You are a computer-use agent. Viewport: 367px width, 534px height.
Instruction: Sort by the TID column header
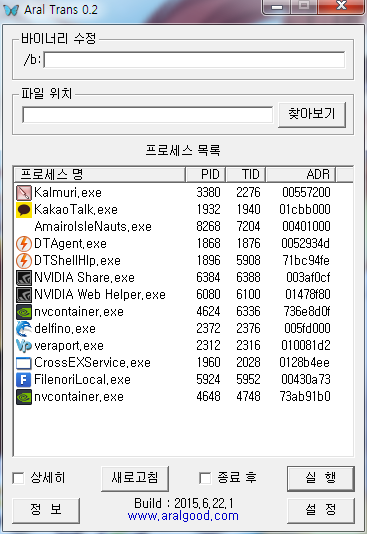point(246,174)
